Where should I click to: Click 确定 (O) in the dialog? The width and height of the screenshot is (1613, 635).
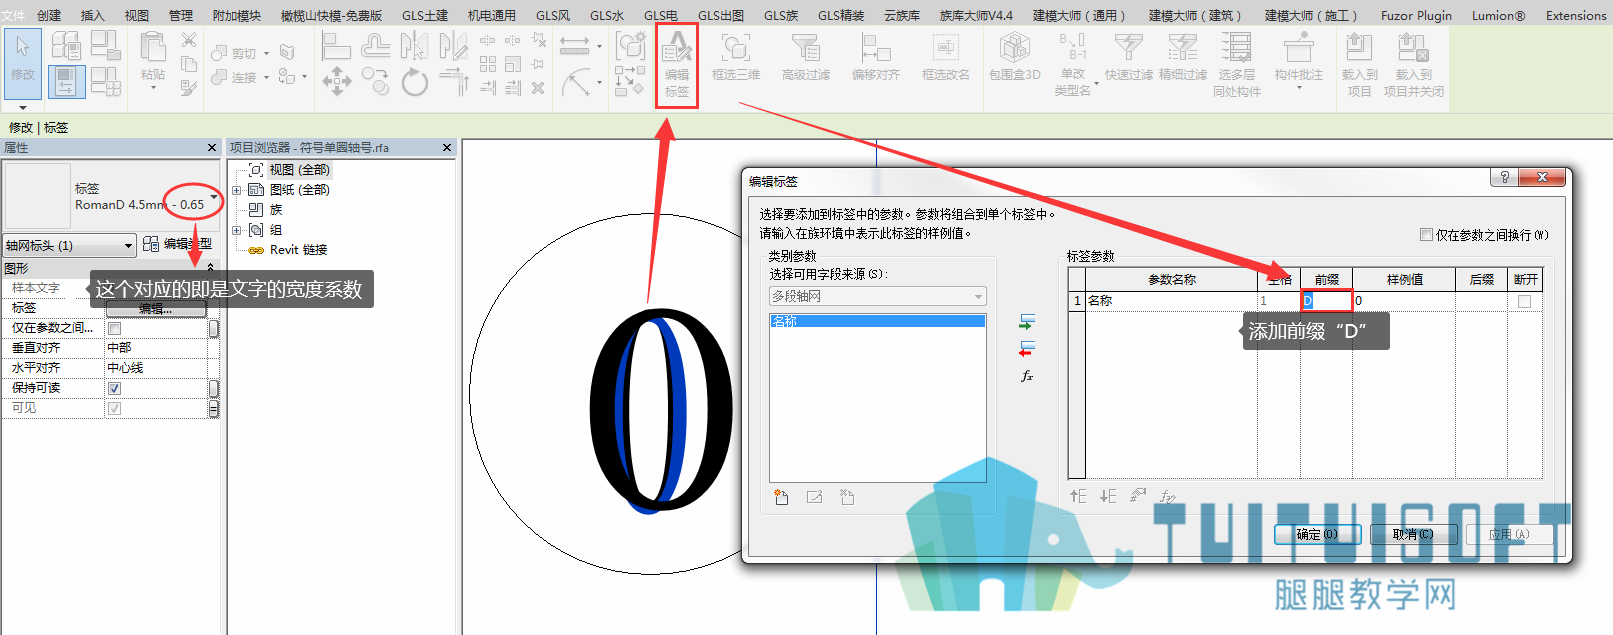tap(1317, 534)
